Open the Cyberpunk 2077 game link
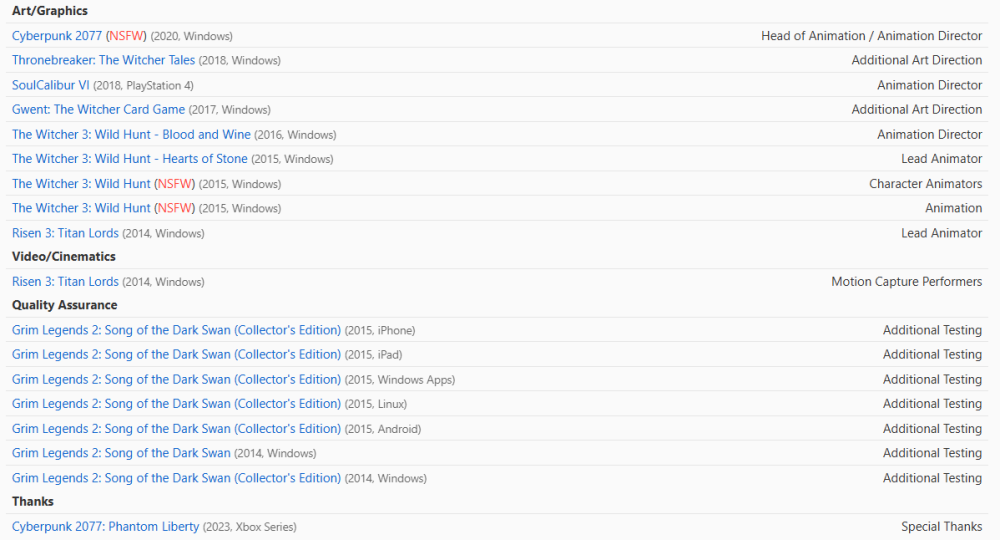 (57, 36)
